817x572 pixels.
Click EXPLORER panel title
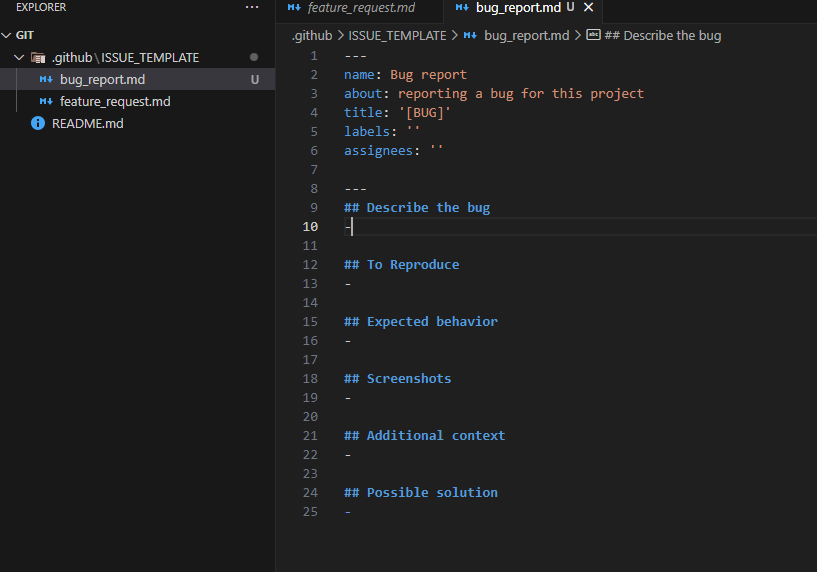[x=41, y=7]
